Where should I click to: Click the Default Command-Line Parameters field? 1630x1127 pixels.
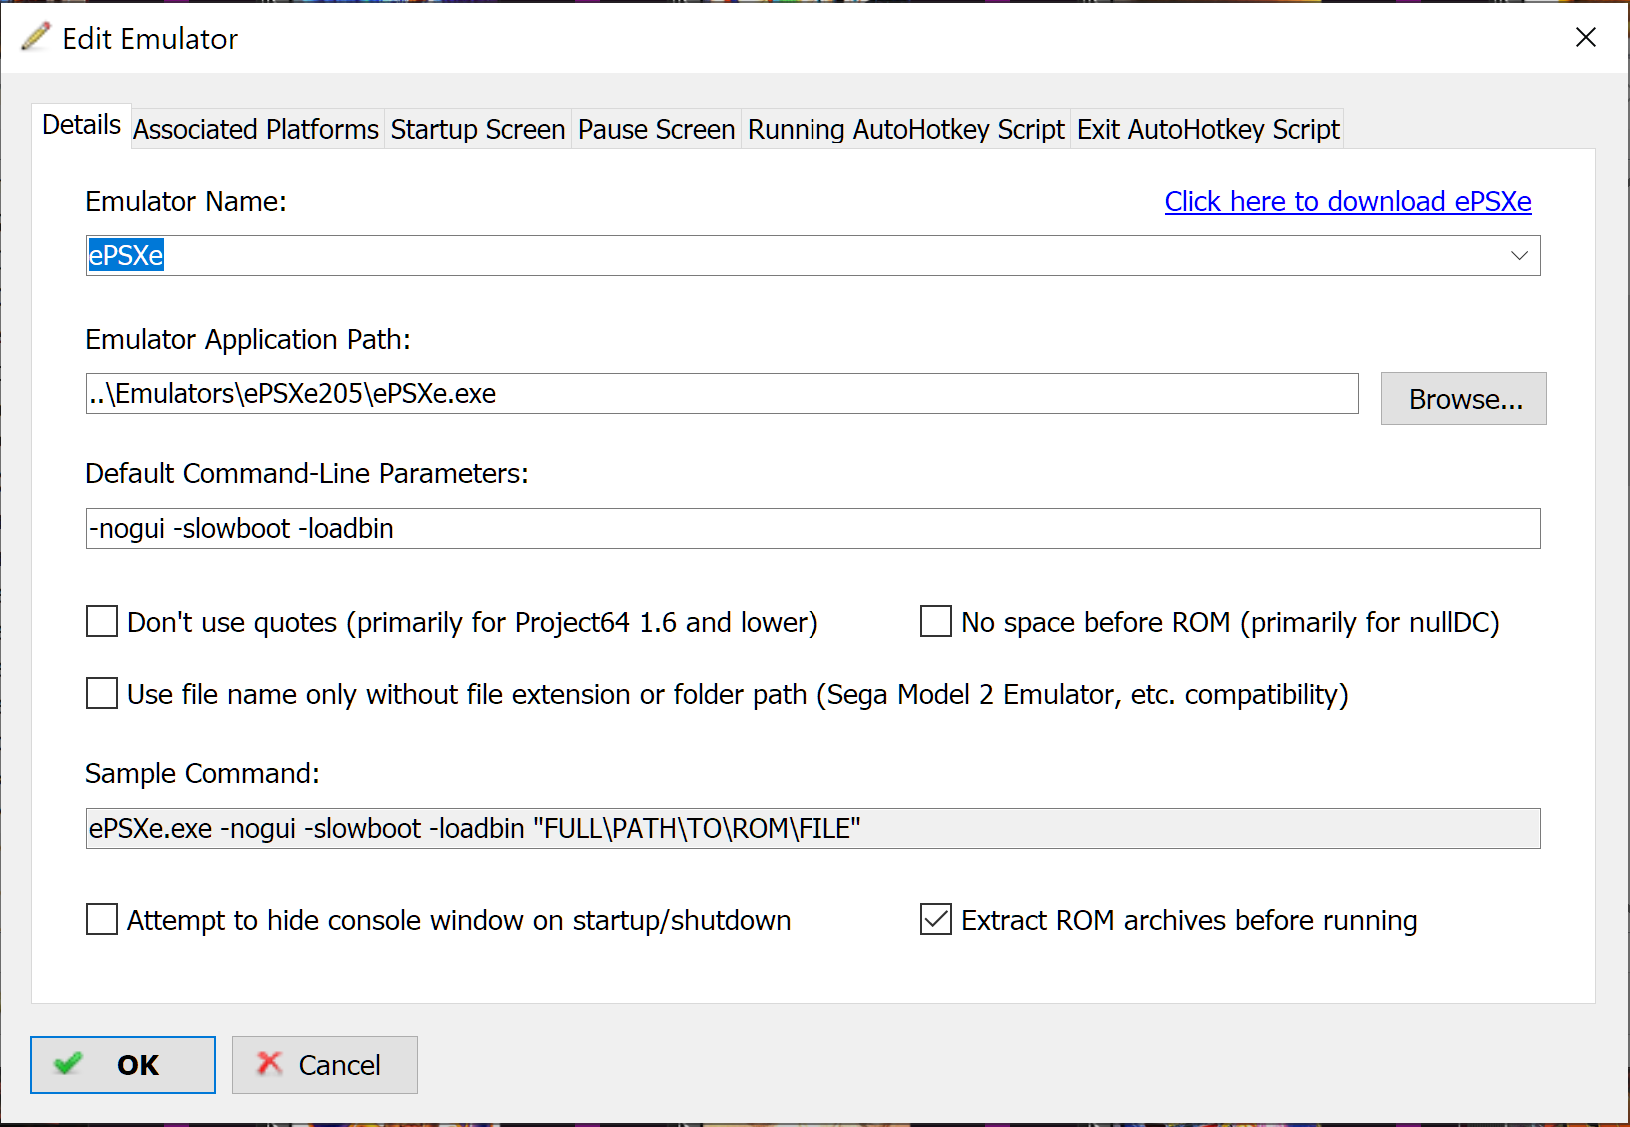pyautogui.click(x=813, y=529)
